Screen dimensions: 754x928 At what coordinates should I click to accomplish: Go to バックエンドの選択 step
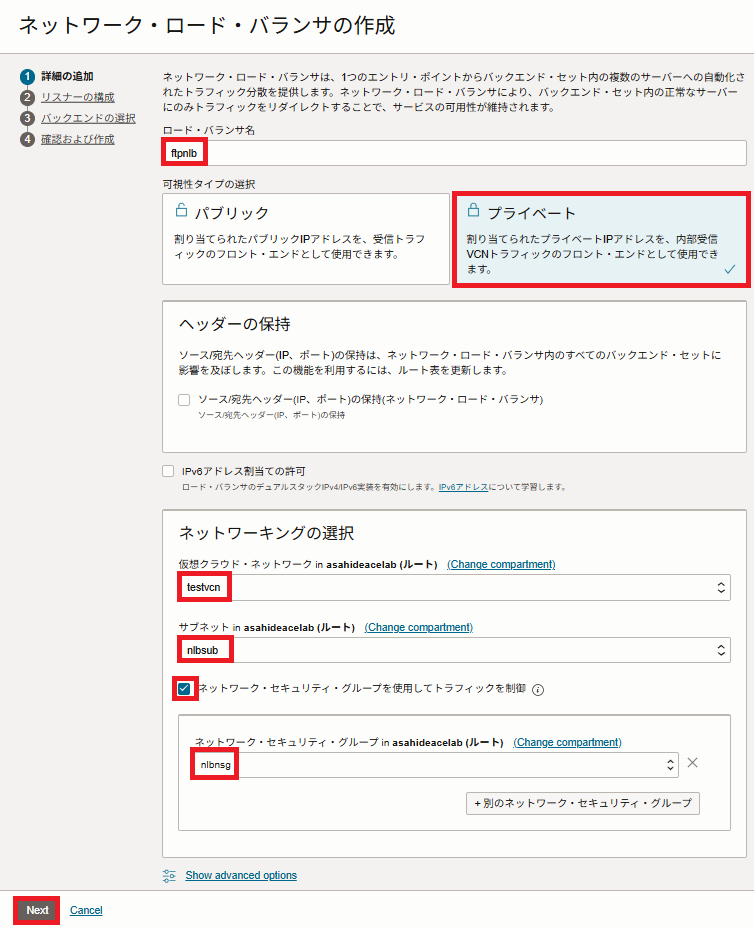88,118
